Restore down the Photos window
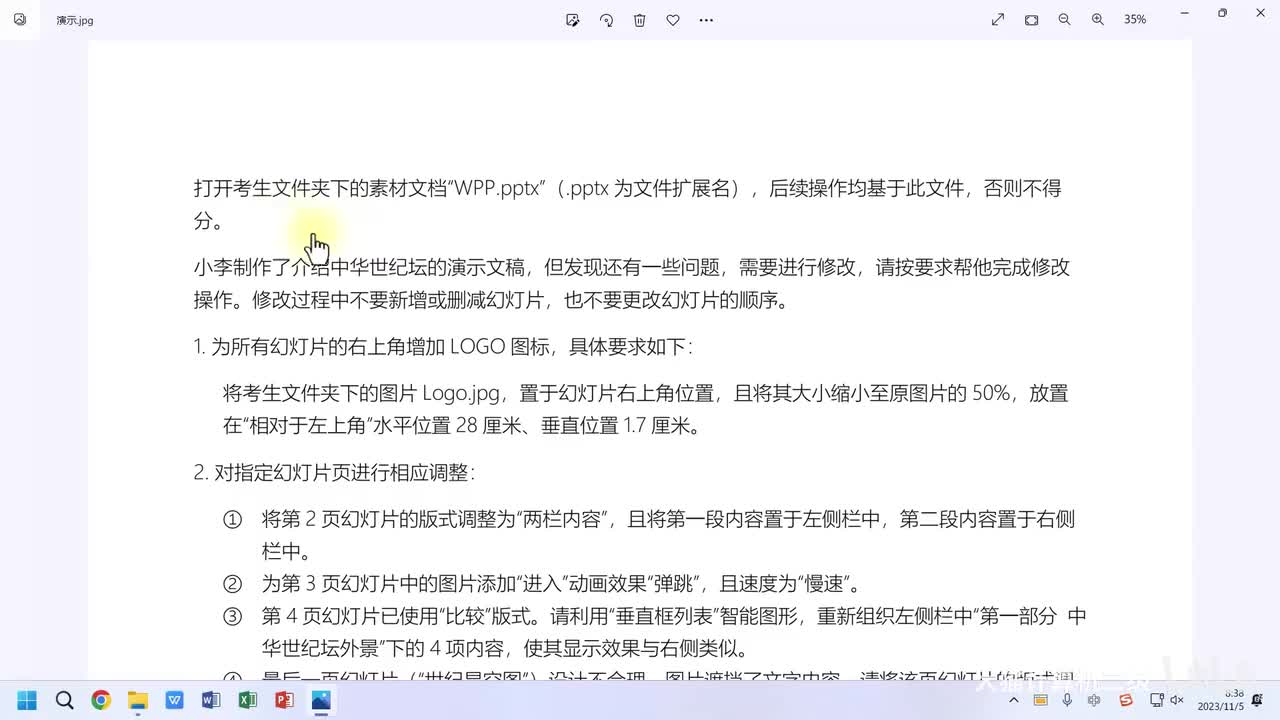 coord(1222,13)
